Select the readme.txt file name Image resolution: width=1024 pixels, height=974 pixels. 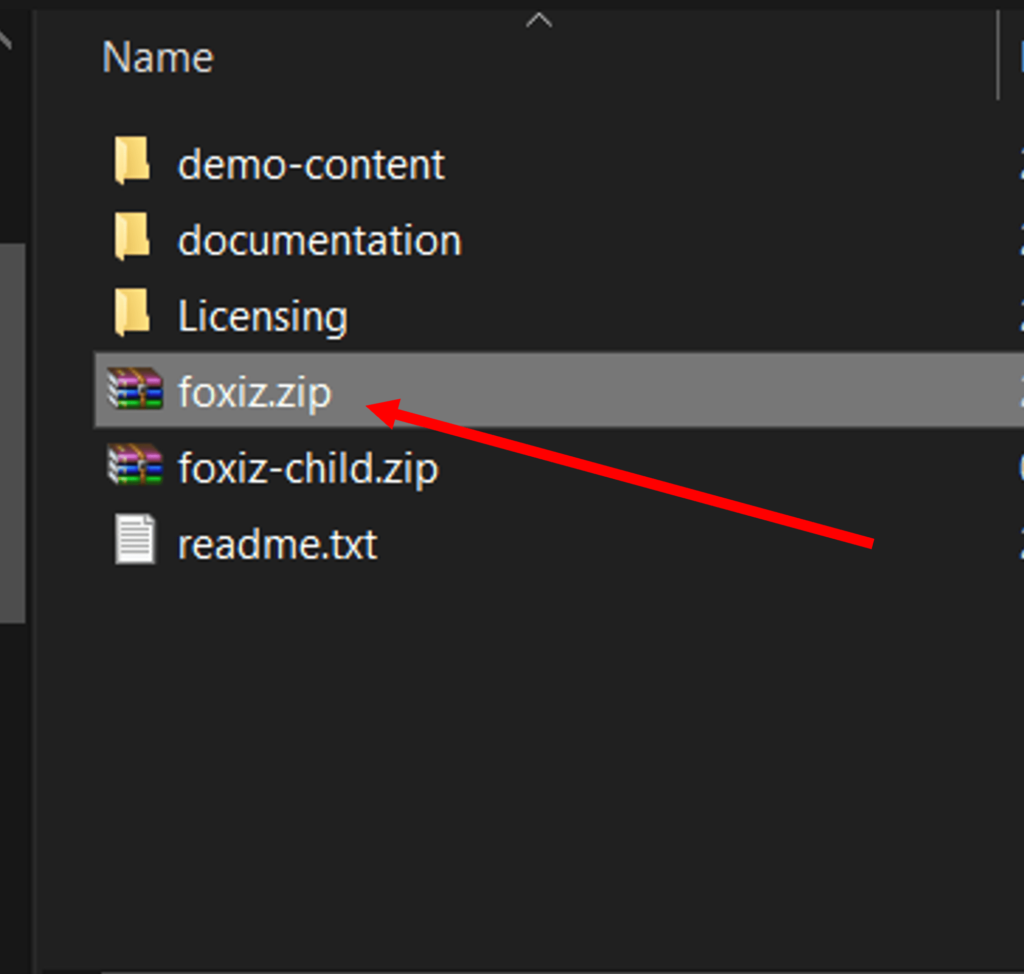pyautogui.click(x=278, y=544)
